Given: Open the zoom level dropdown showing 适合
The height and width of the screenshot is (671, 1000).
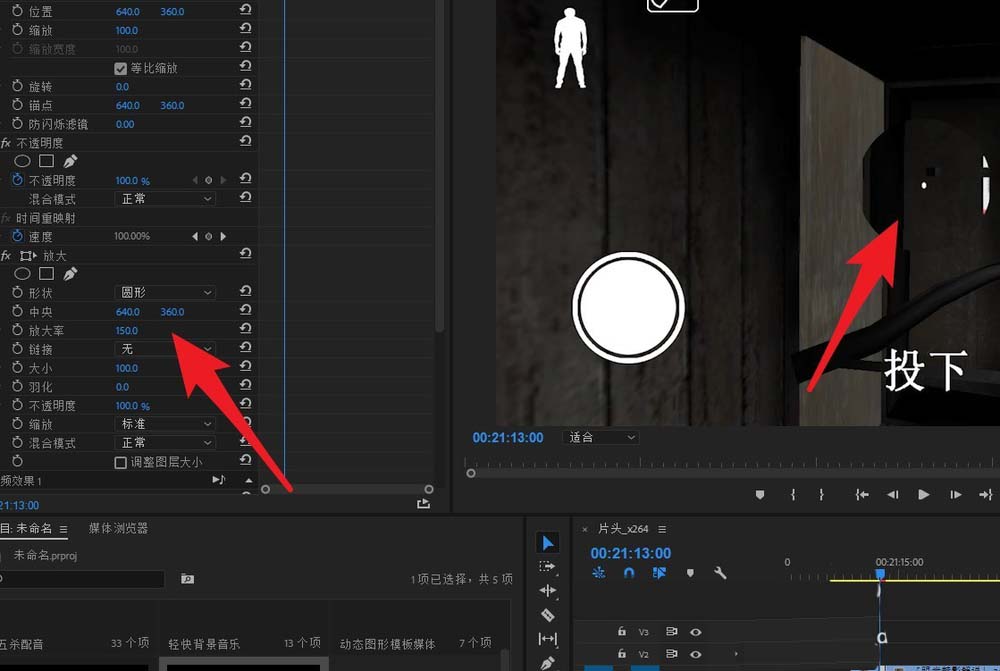Looking at the screenshot, I should (600, 437).
